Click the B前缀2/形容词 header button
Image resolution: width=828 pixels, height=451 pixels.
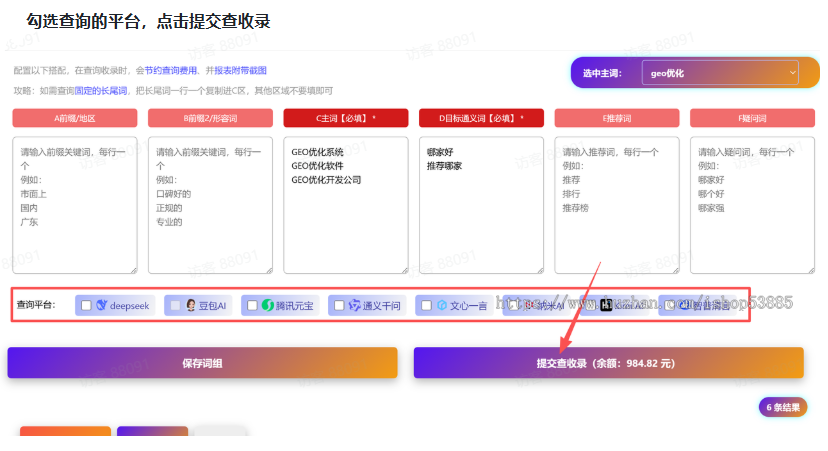(210, 118)
